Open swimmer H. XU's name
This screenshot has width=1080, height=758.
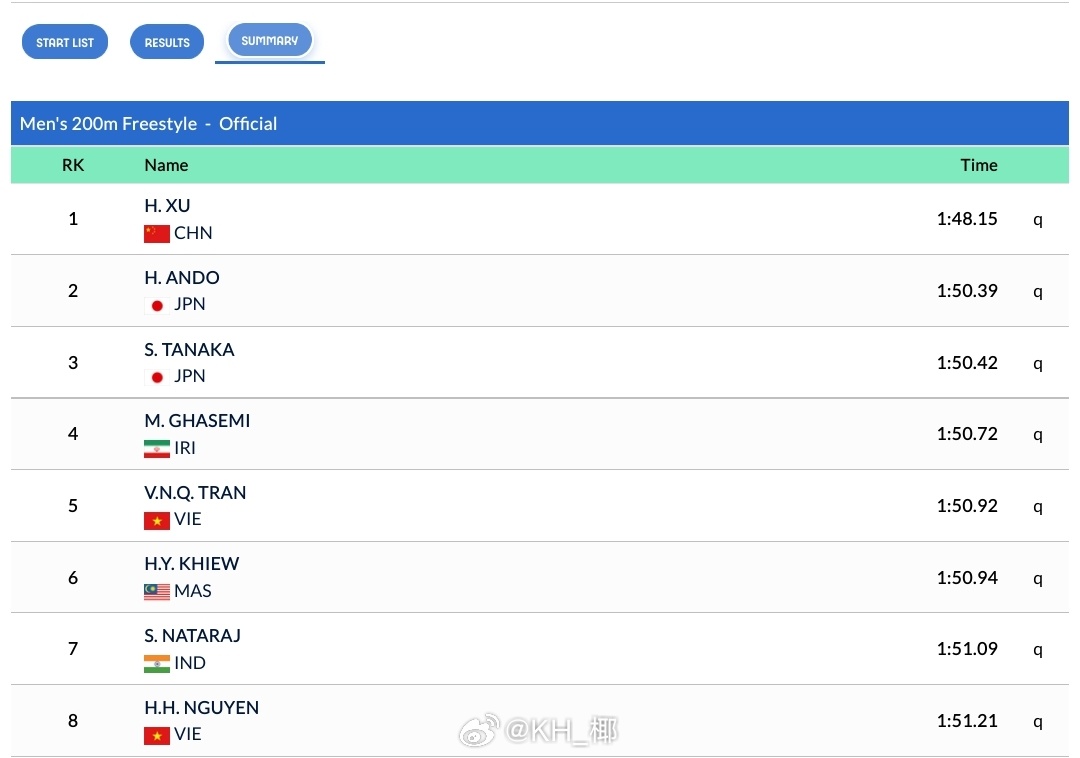(167, 205)
